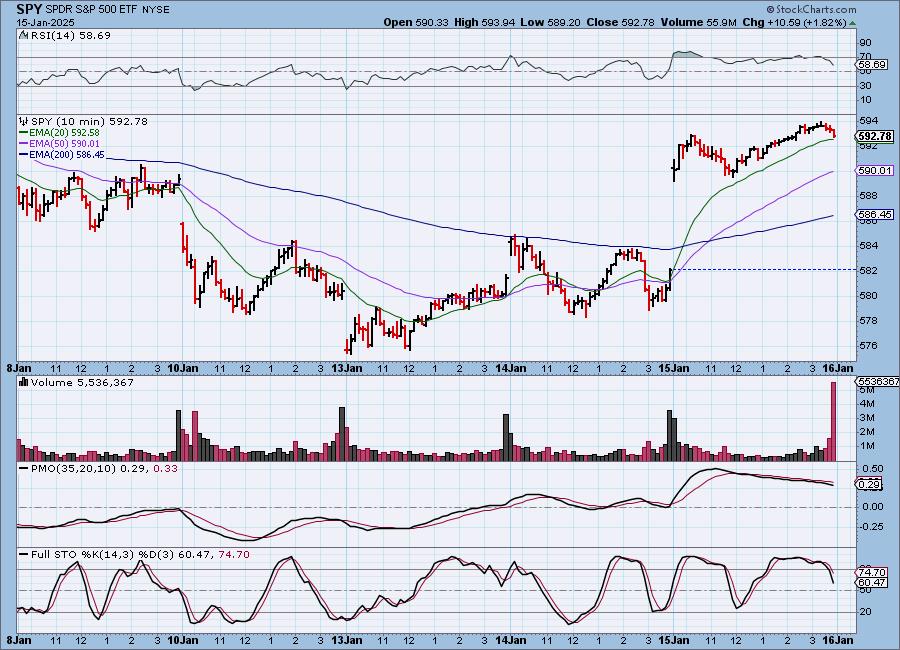900x650 pixels.
Task: Click the 58.69 RSI axis value tag
Action: tap(871, 65)
